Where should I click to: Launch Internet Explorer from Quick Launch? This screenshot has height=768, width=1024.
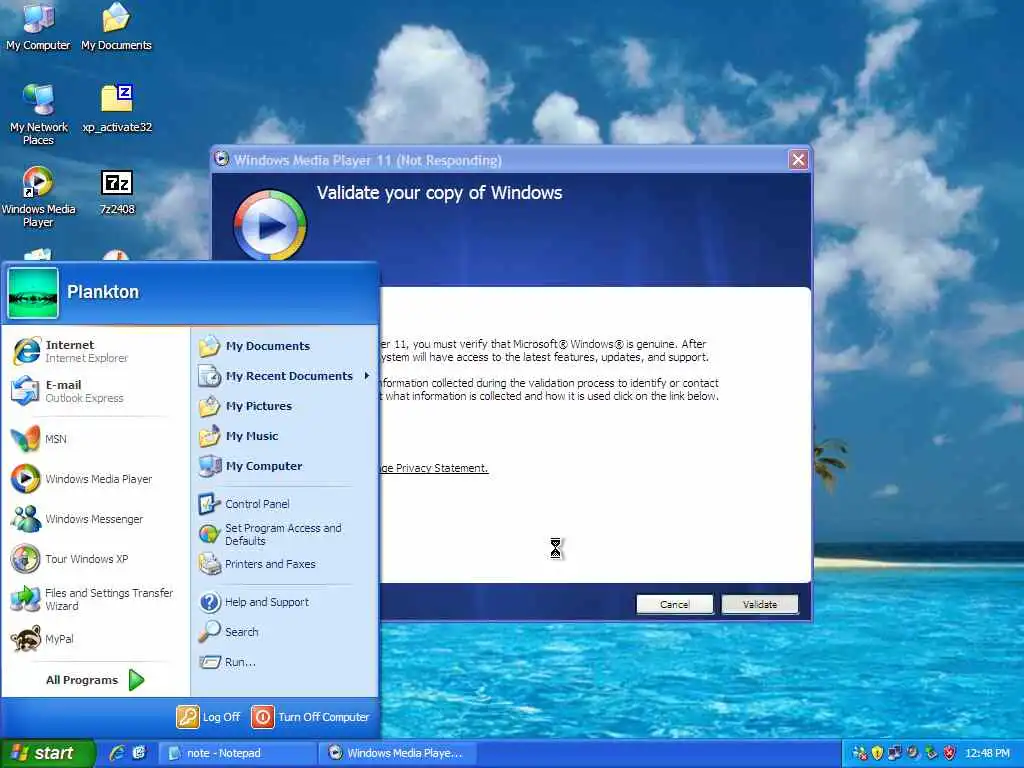tap(117, 753)
